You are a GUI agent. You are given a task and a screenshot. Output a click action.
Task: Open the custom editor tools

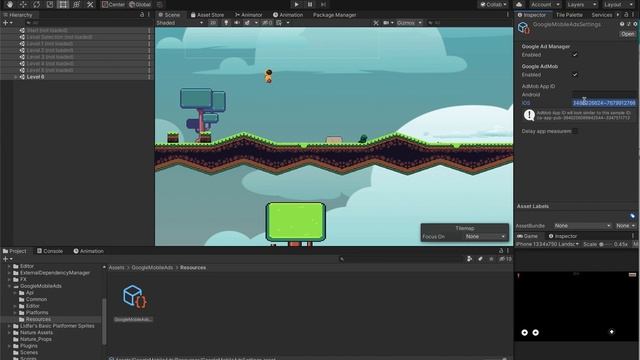pos(90,4)
